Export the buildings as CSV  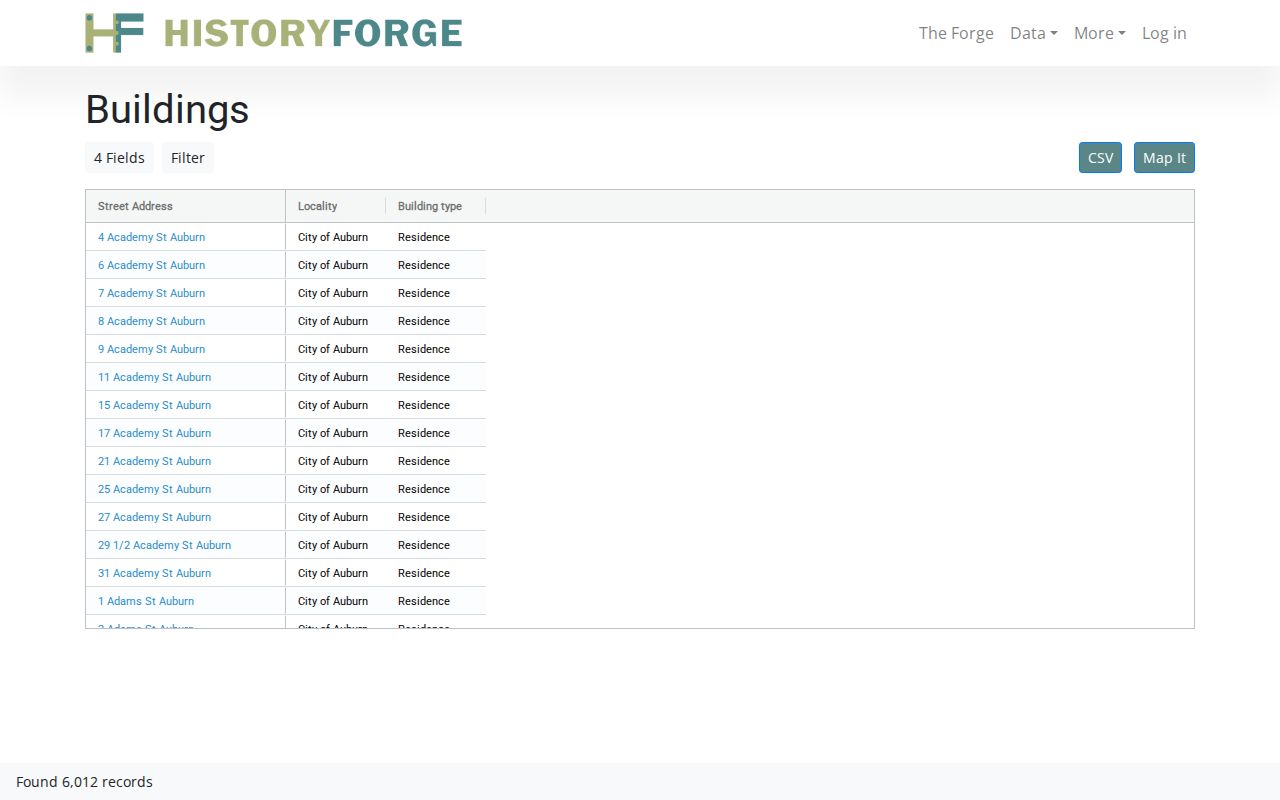click(x=1100, y=158)
